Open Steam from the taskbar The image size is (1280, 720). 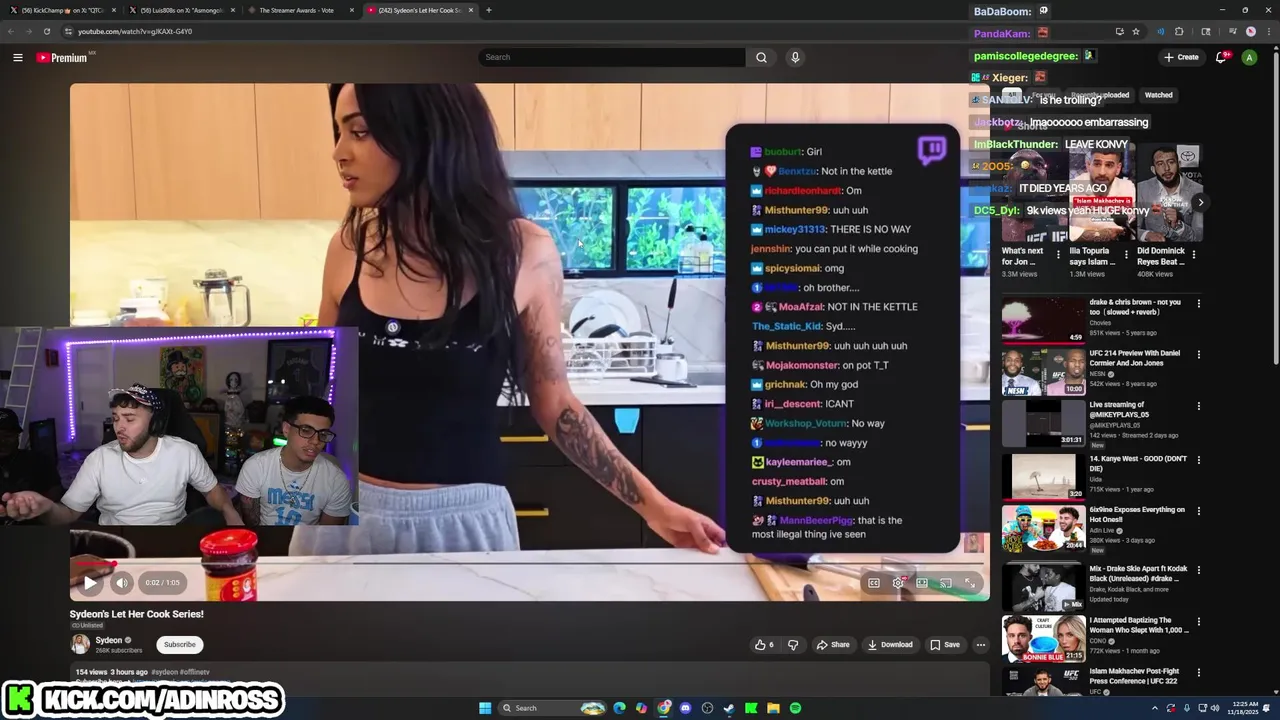(729, 708)
